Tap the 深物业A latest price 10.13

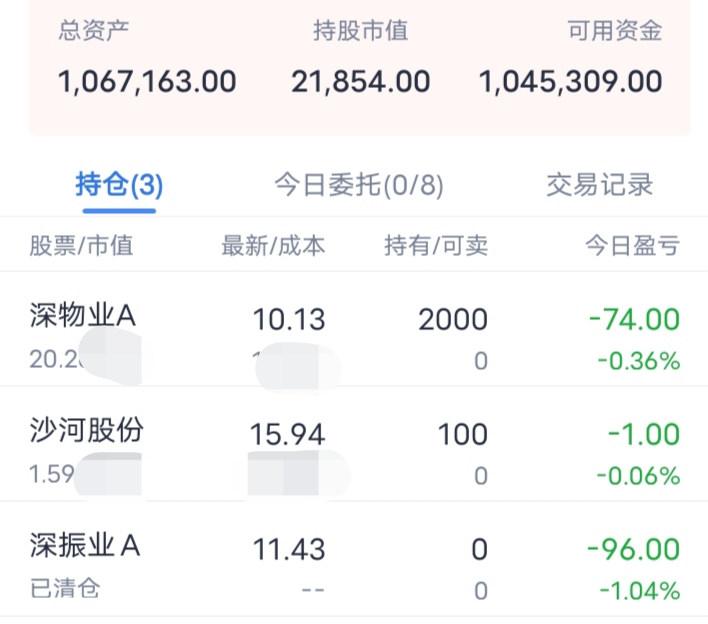pos(289,320)
